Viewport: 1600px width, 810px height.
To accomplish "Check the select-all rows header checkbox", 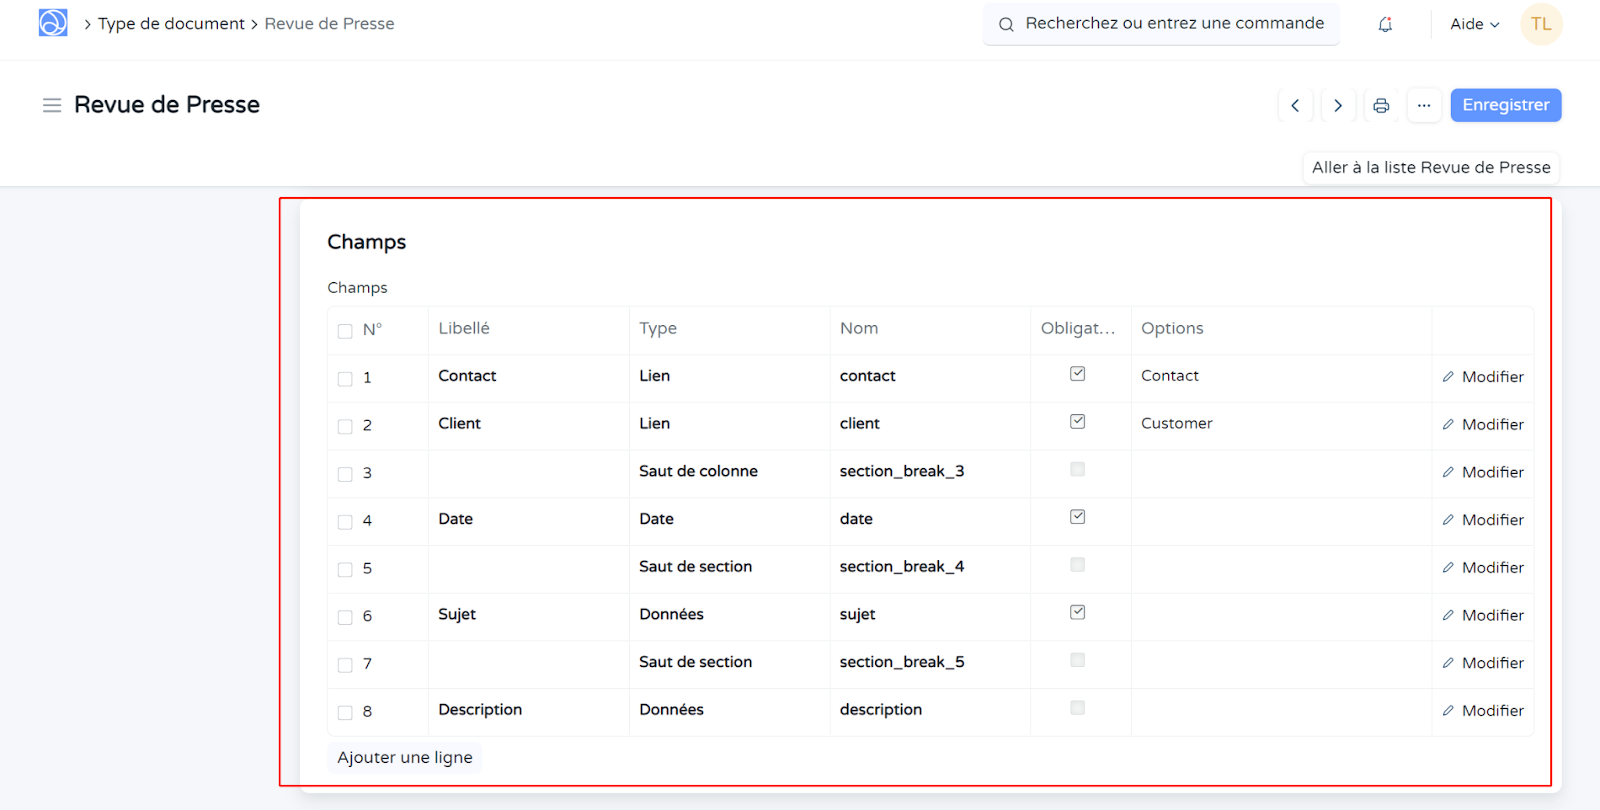I will pyautogui.click(x=345, y=331).
